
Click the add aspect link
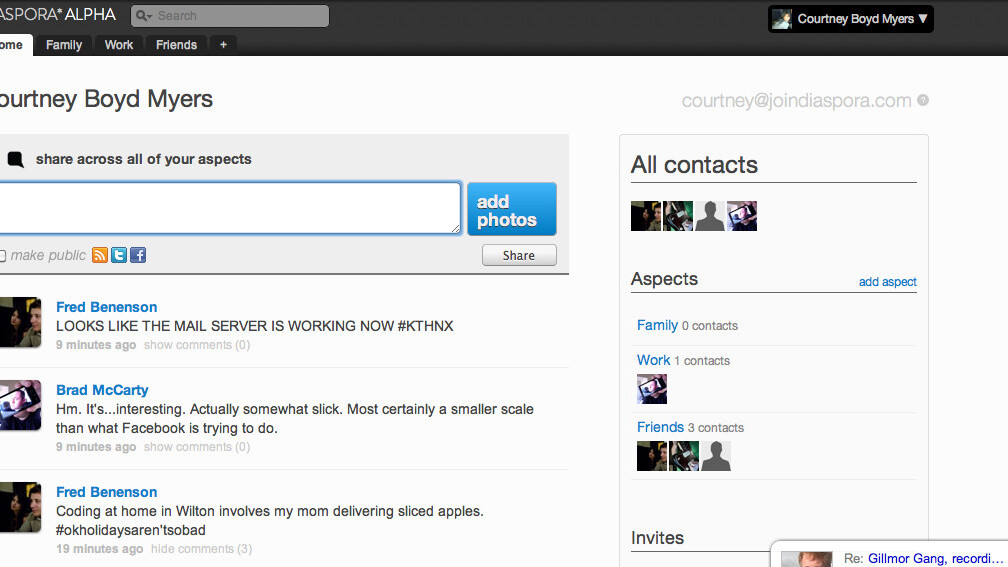(887, 282)
